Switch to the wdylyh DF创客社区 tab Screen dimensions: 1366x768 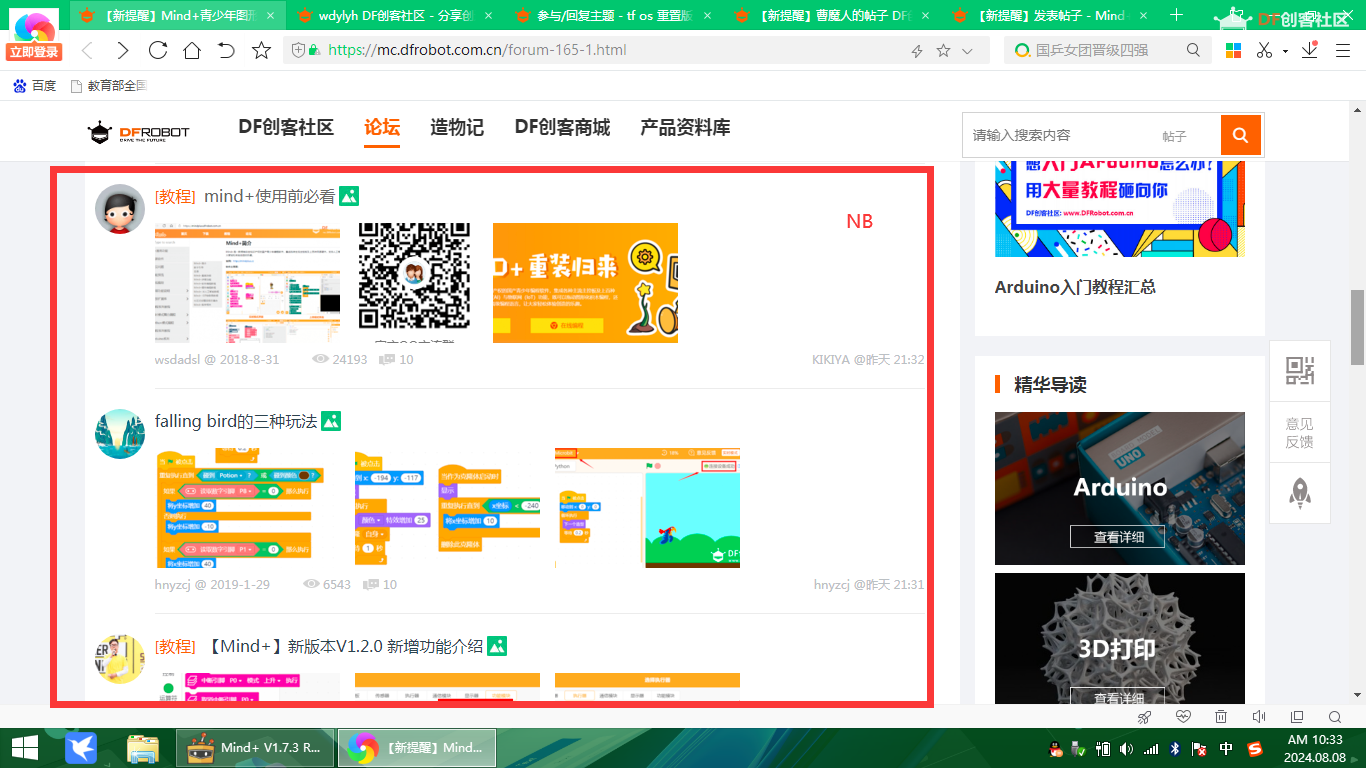point(396,15)
